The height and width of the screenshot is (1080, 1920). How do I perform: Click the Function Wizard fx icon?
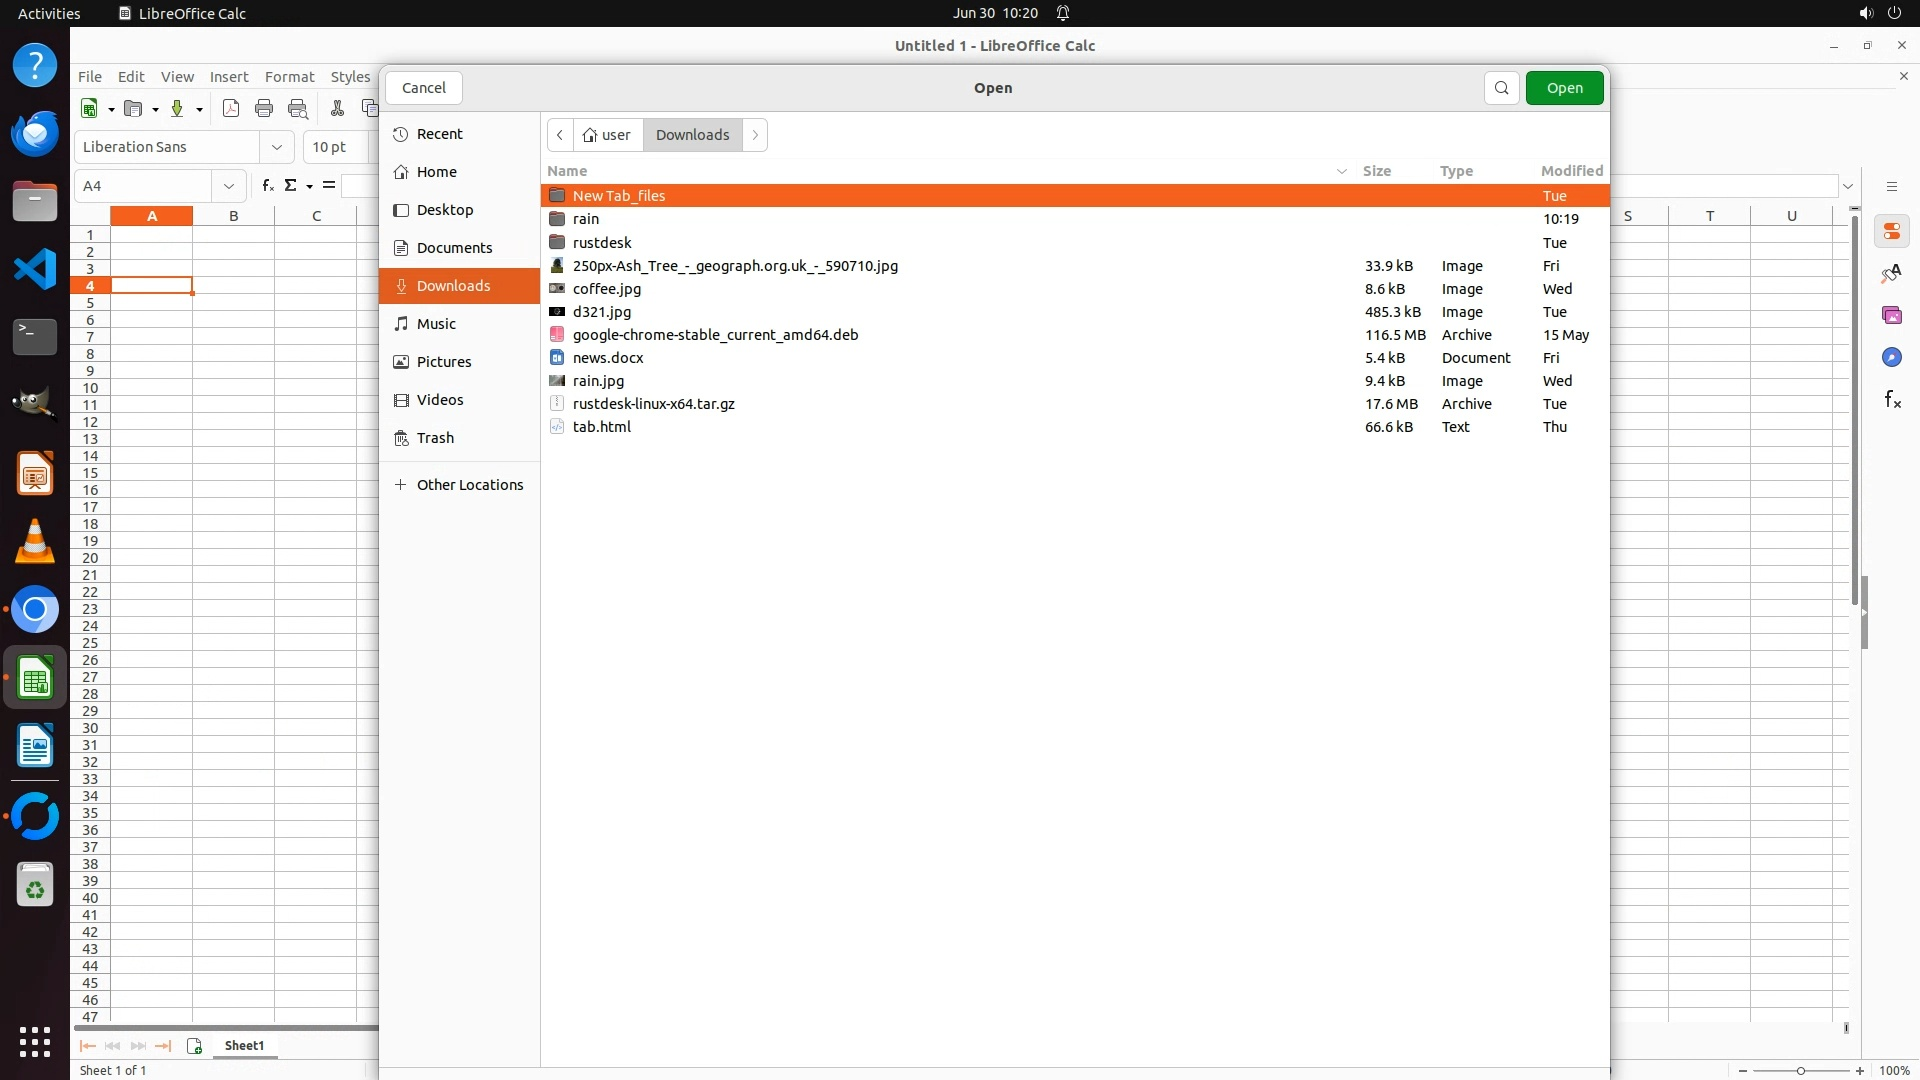267,186
